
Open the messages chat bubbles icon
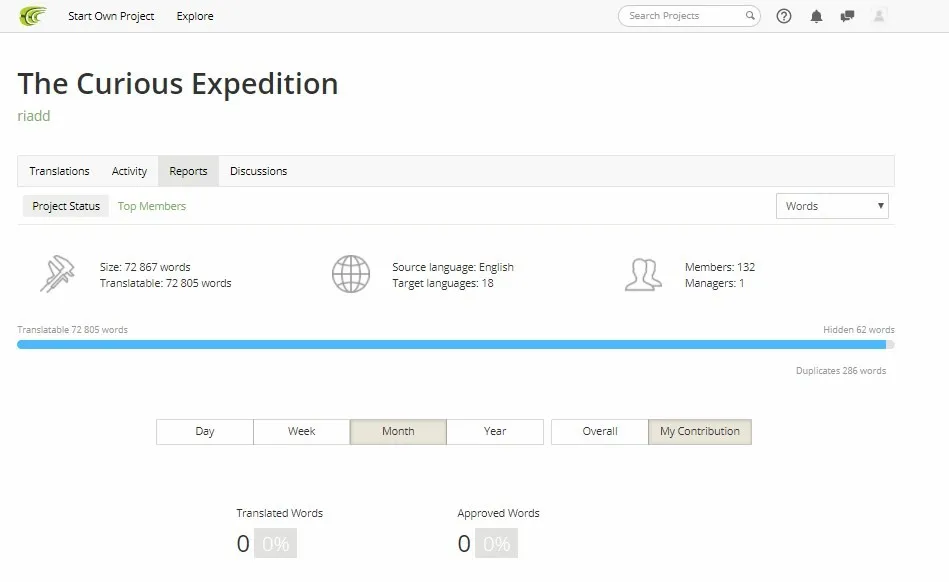(x=847, y=16)
